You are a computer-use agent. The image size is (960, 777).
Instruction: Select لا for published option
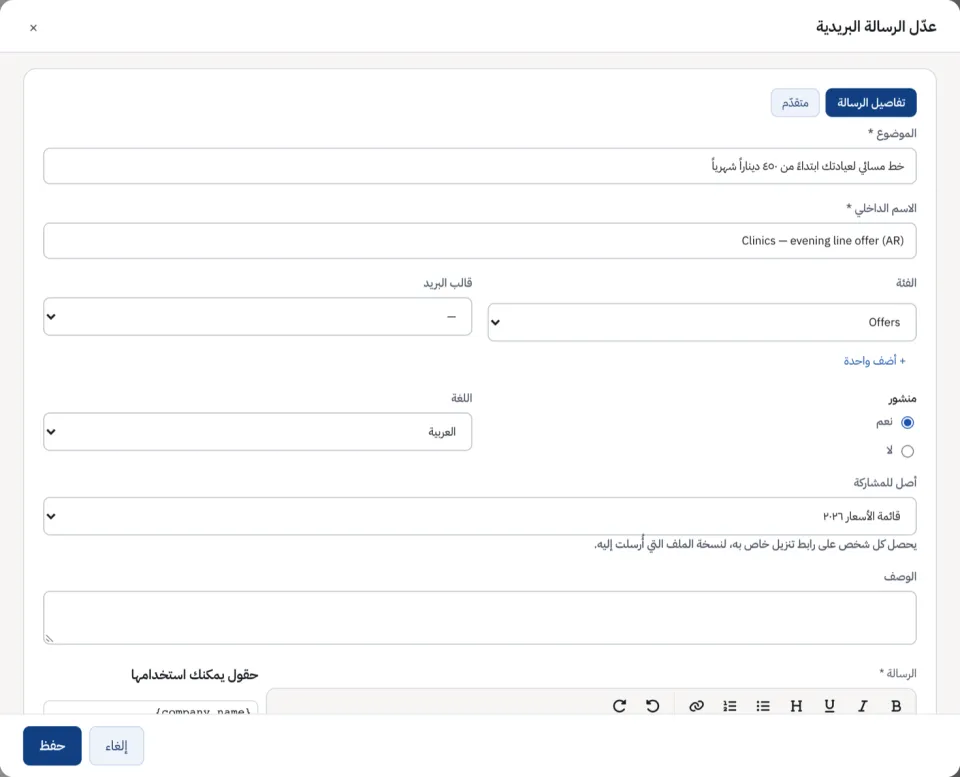click(907, 451)
